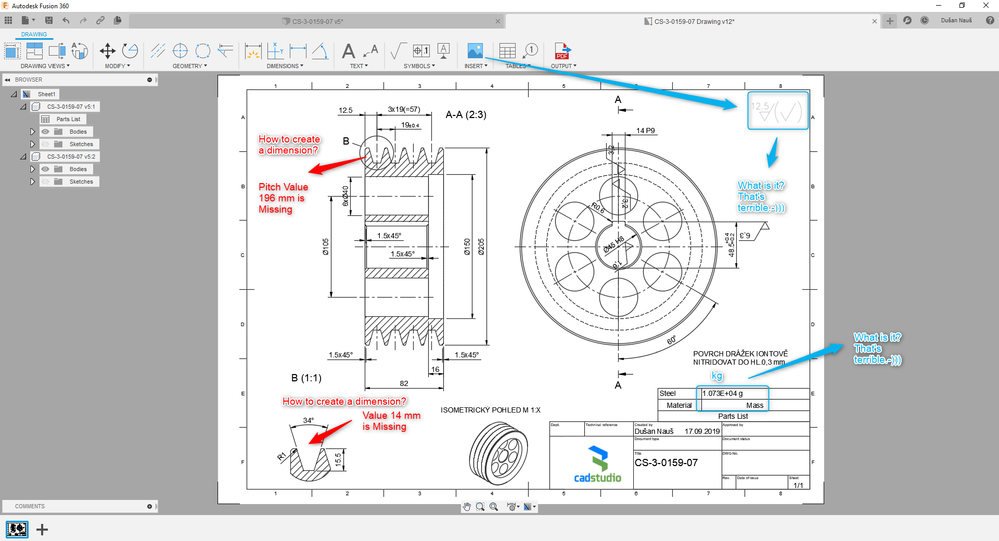Undo the last action
Screen dimensions: 999x541
click(66, 20)
